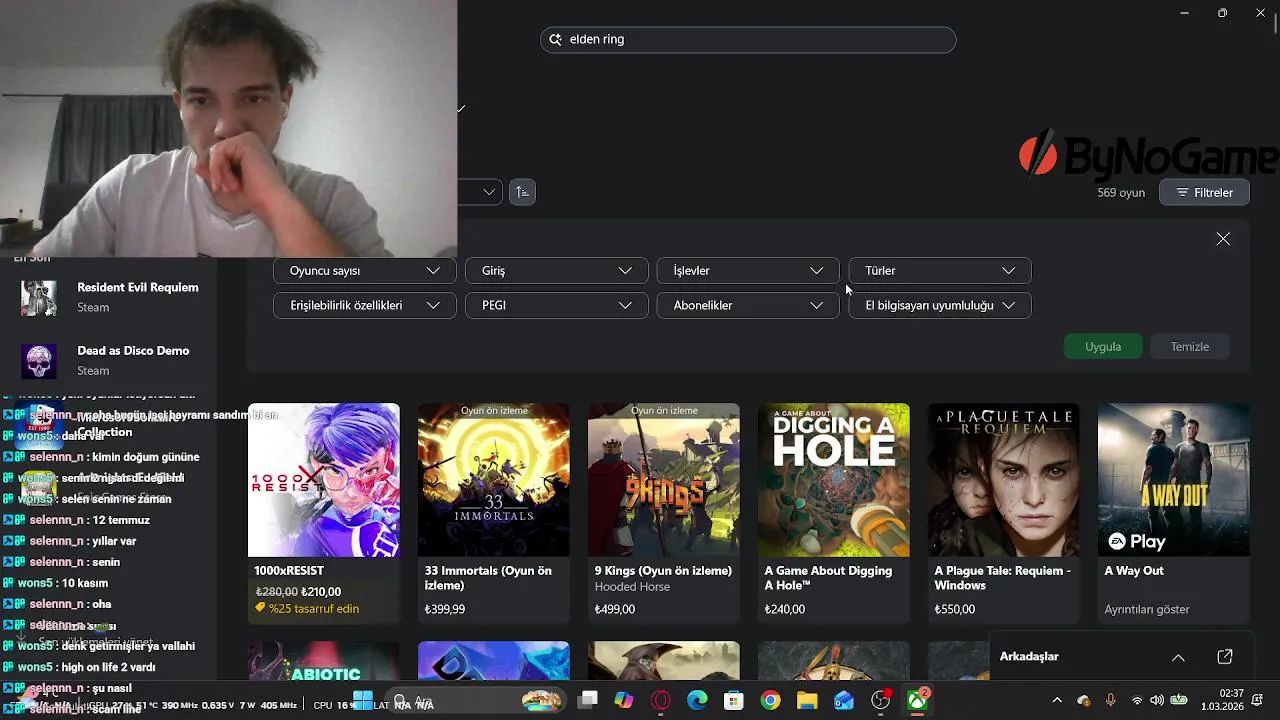
Task: Click the search magnifier icon in the search bar
Action: tap(556, 39)
